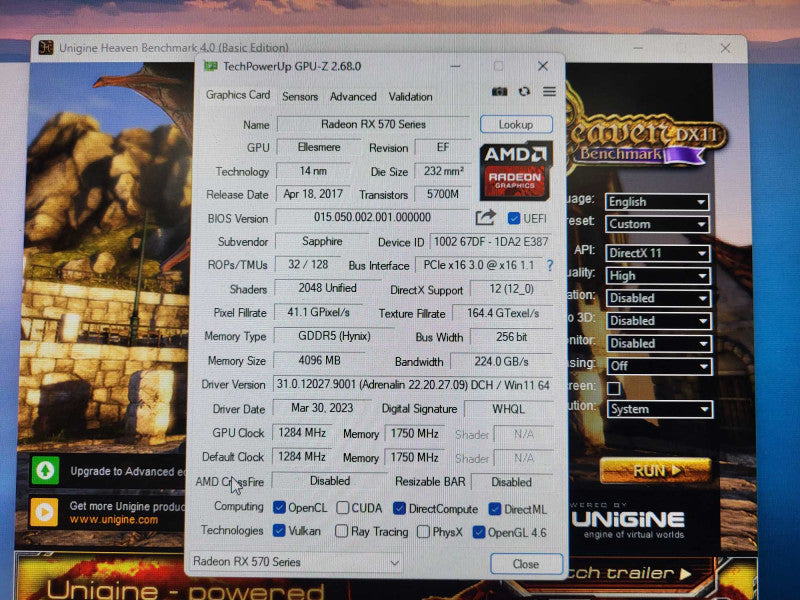Screen dimensions: 800x600
Task: Open the API dropdown set to DirectX 11
Action: click(x=658, y=253)
